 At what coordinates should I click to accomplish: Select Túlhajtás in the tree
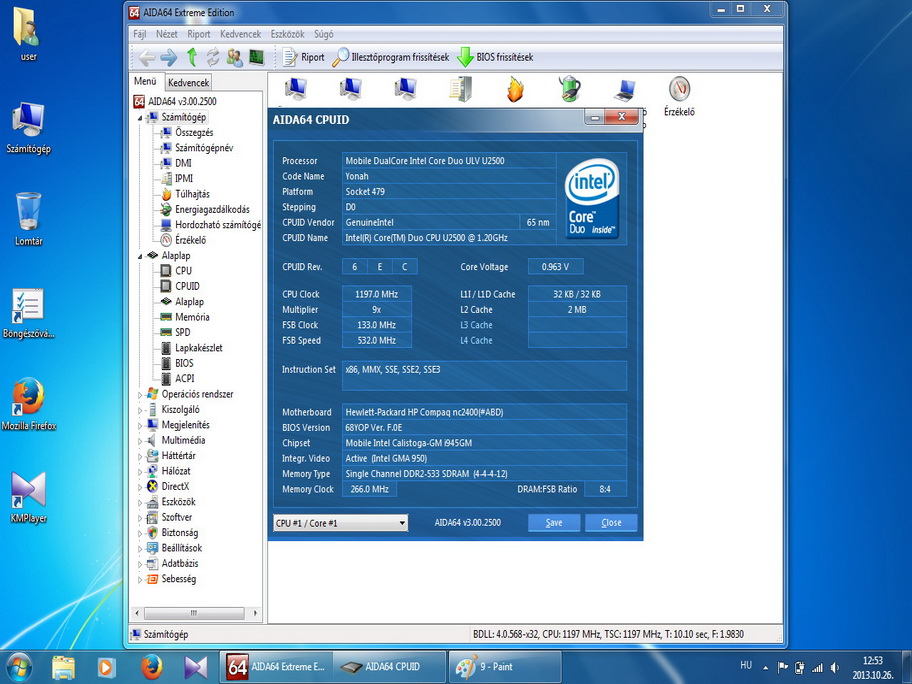click(193, 194)
